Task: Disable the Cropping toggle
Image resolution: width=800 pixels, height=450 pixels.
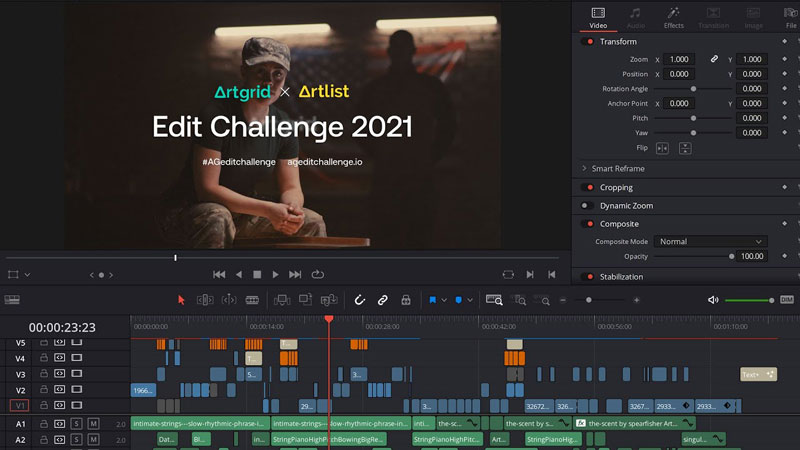Action: [588, 187]
